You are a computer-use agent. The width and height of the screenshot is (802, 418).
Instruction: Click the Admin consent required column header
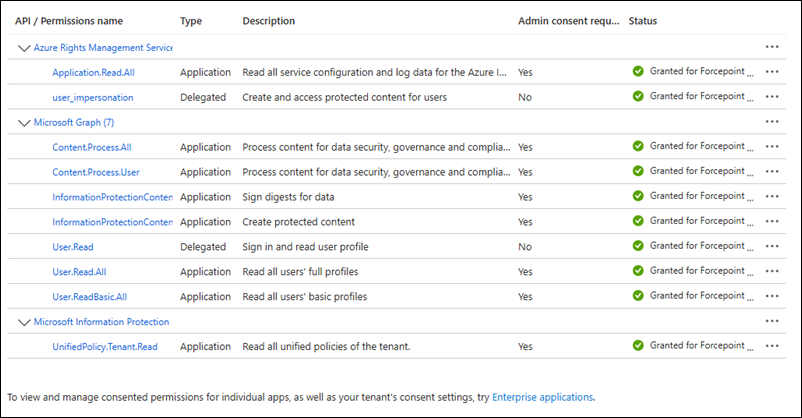click(569, 21)
